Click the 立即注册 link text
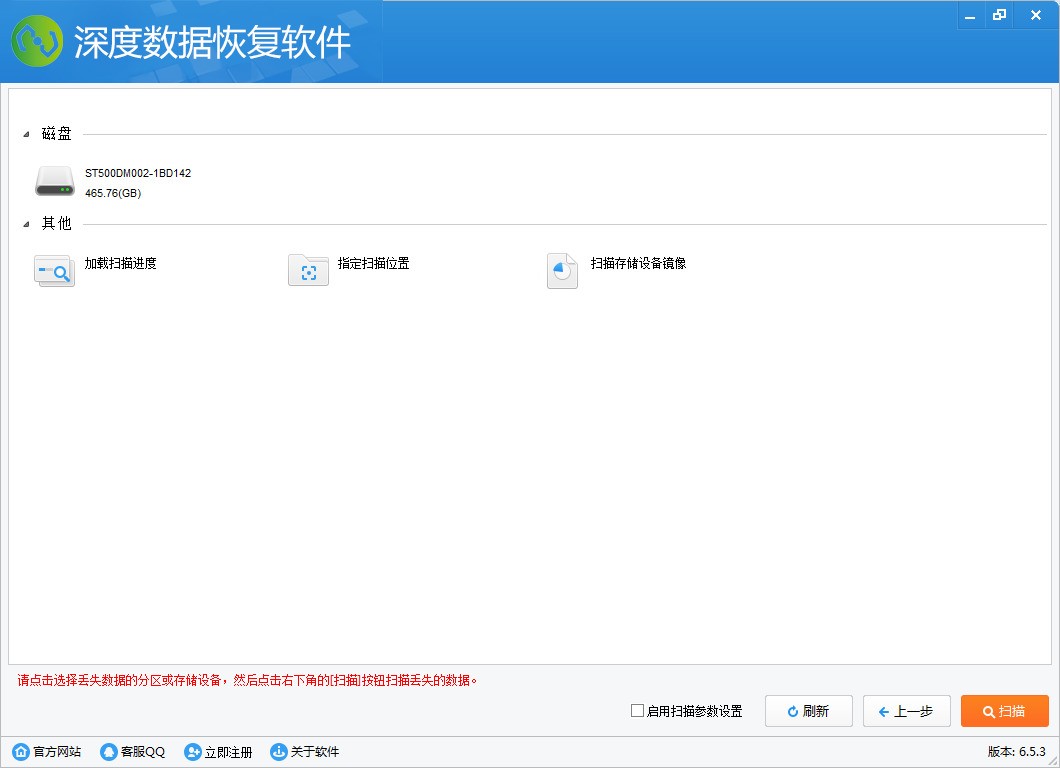This screenshot has height=768, width=1060. pyautogui.click(x=230, y=751)
